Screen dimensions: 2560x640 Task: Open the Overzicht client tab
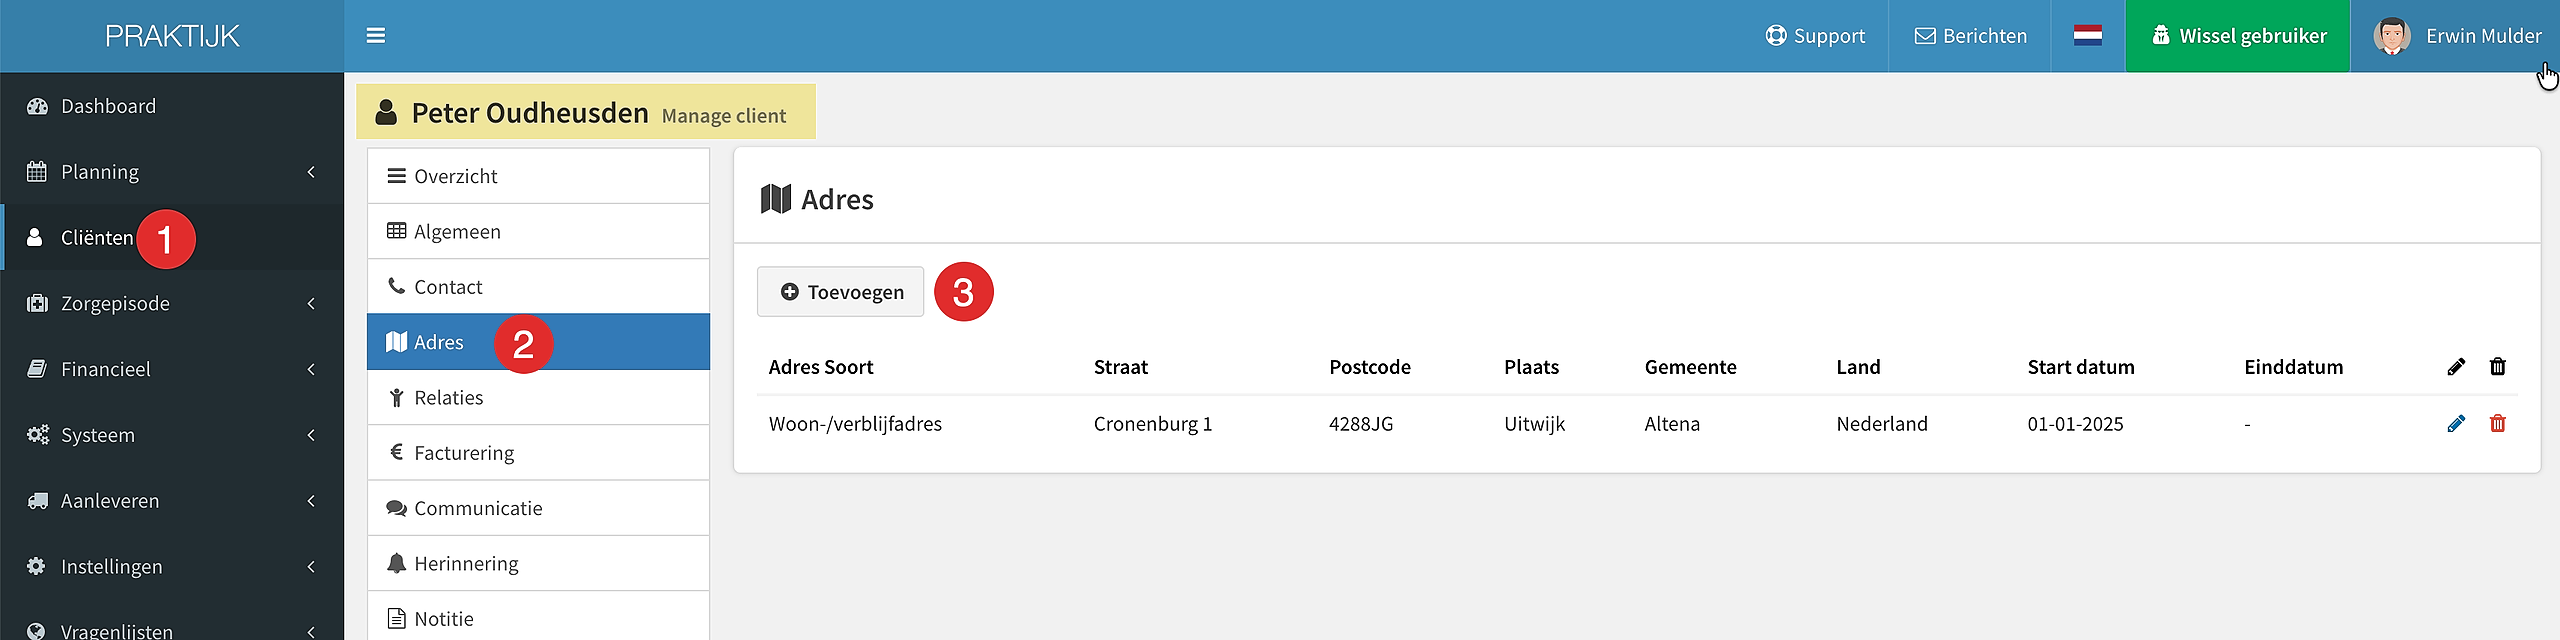[x=538, y=176]
